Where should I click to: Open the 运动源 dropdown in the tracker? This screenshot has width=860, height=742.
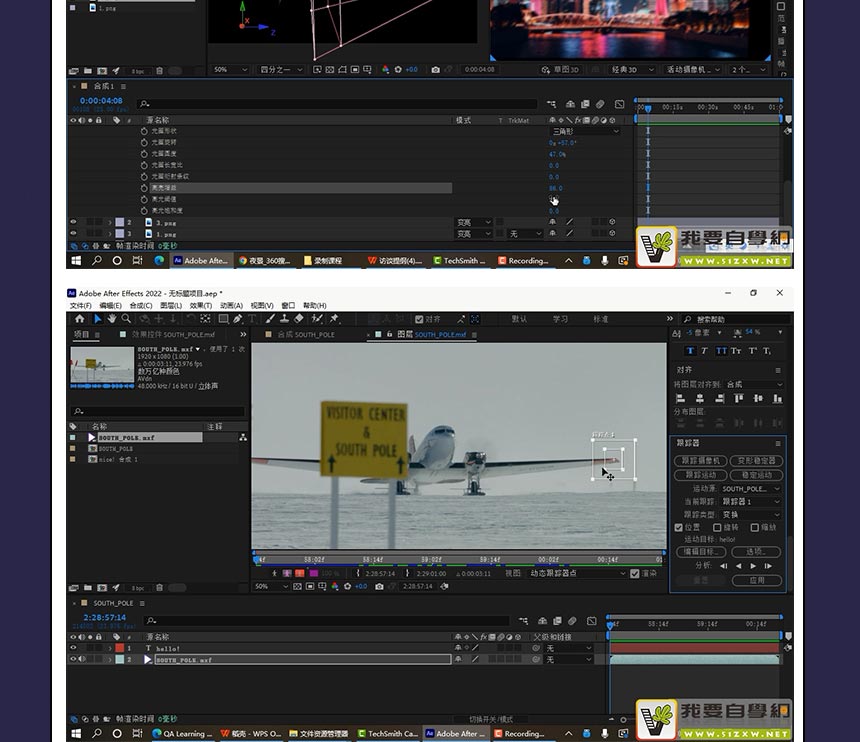click(x=750, y=489)
